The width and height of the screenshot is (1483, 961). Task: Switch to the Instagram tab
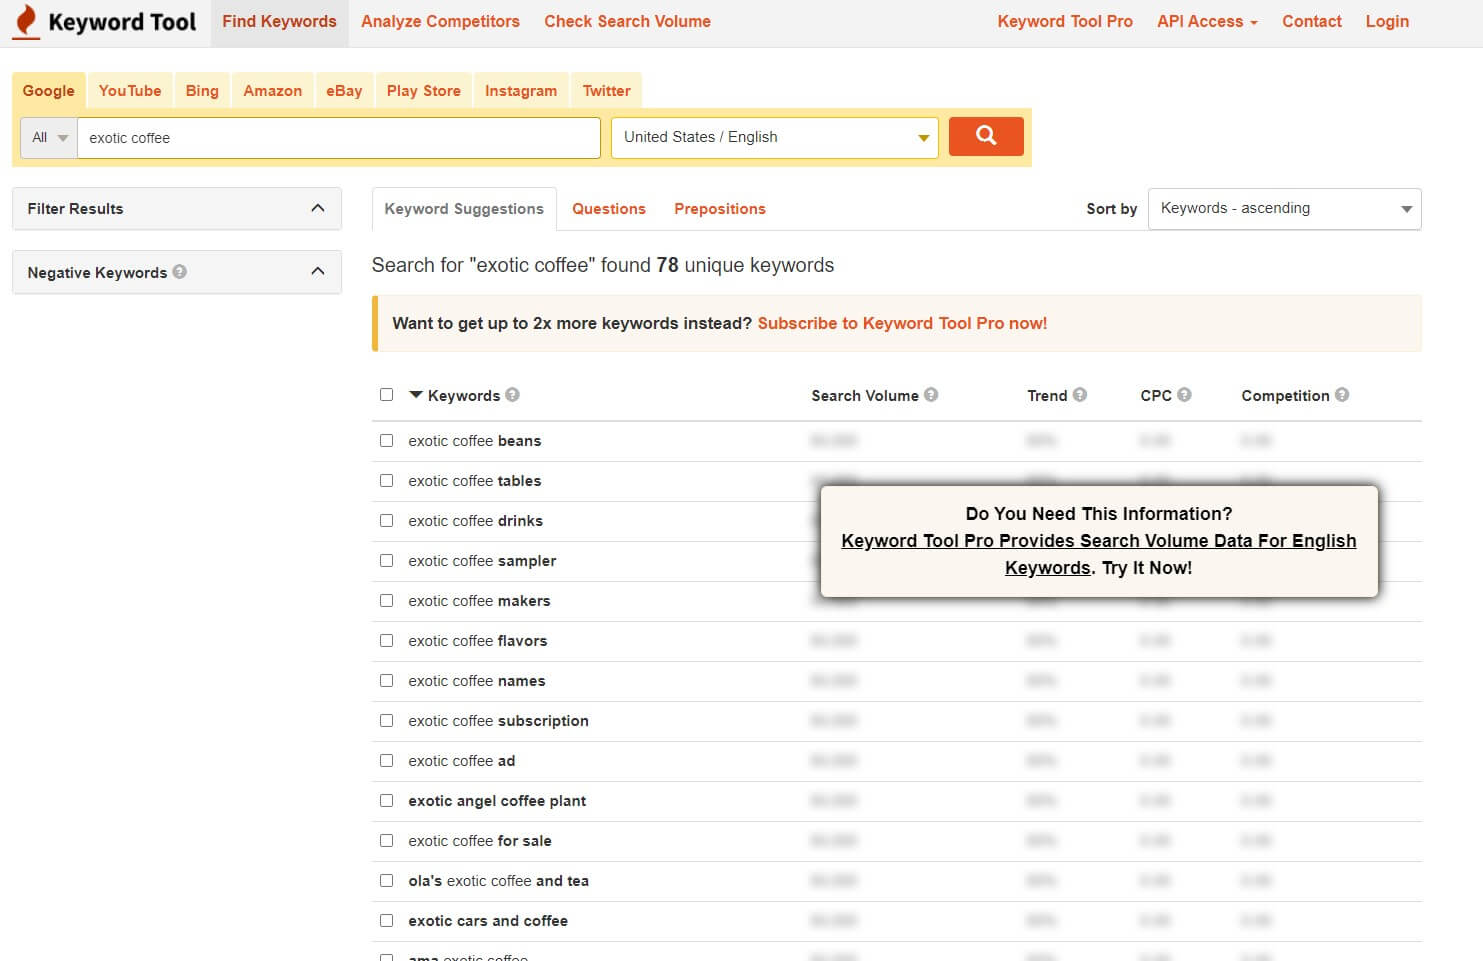(x=521, y=90)
